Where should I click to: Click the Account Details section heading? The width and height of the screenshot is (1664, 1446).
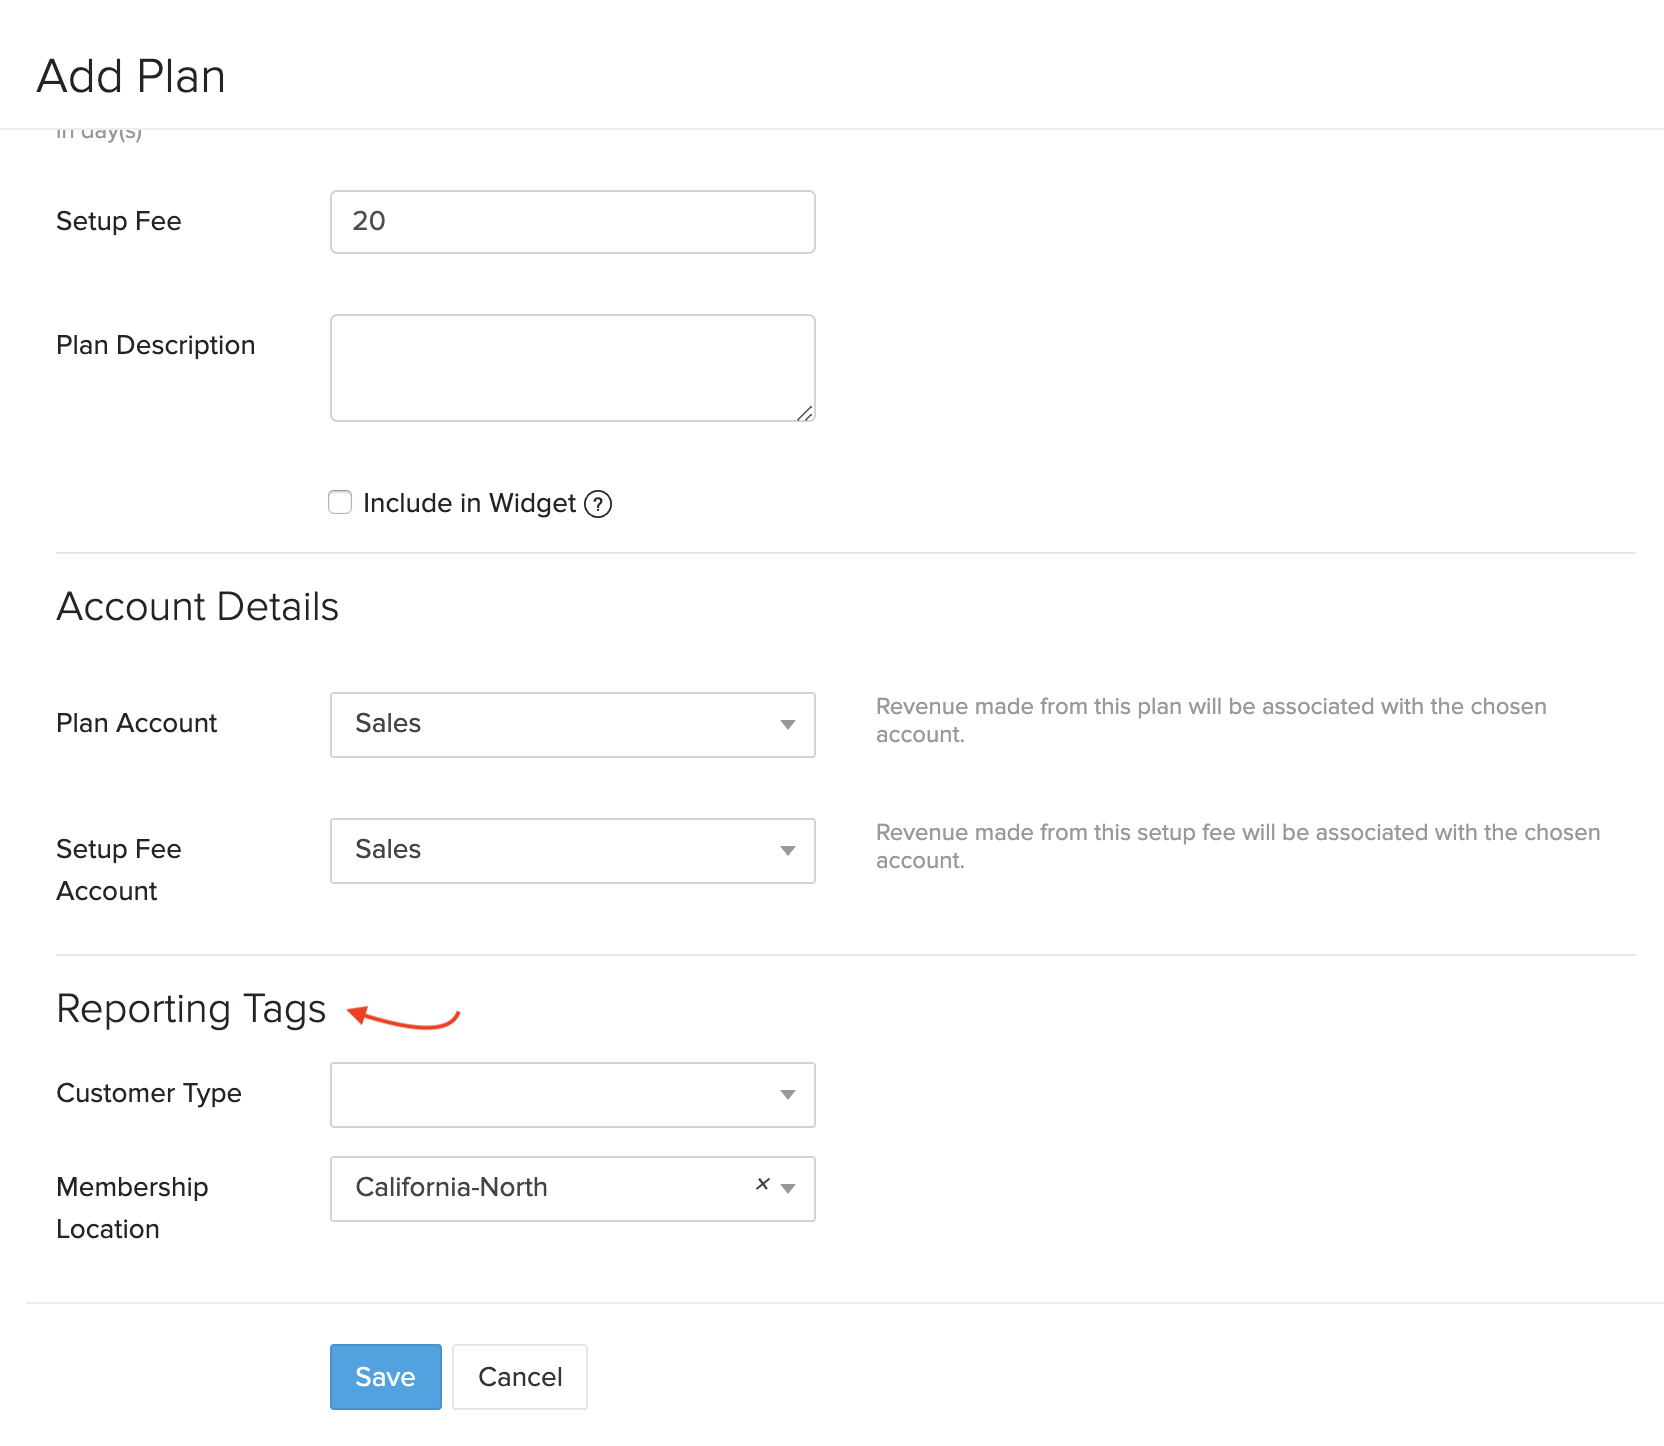[x=197, y=606]
